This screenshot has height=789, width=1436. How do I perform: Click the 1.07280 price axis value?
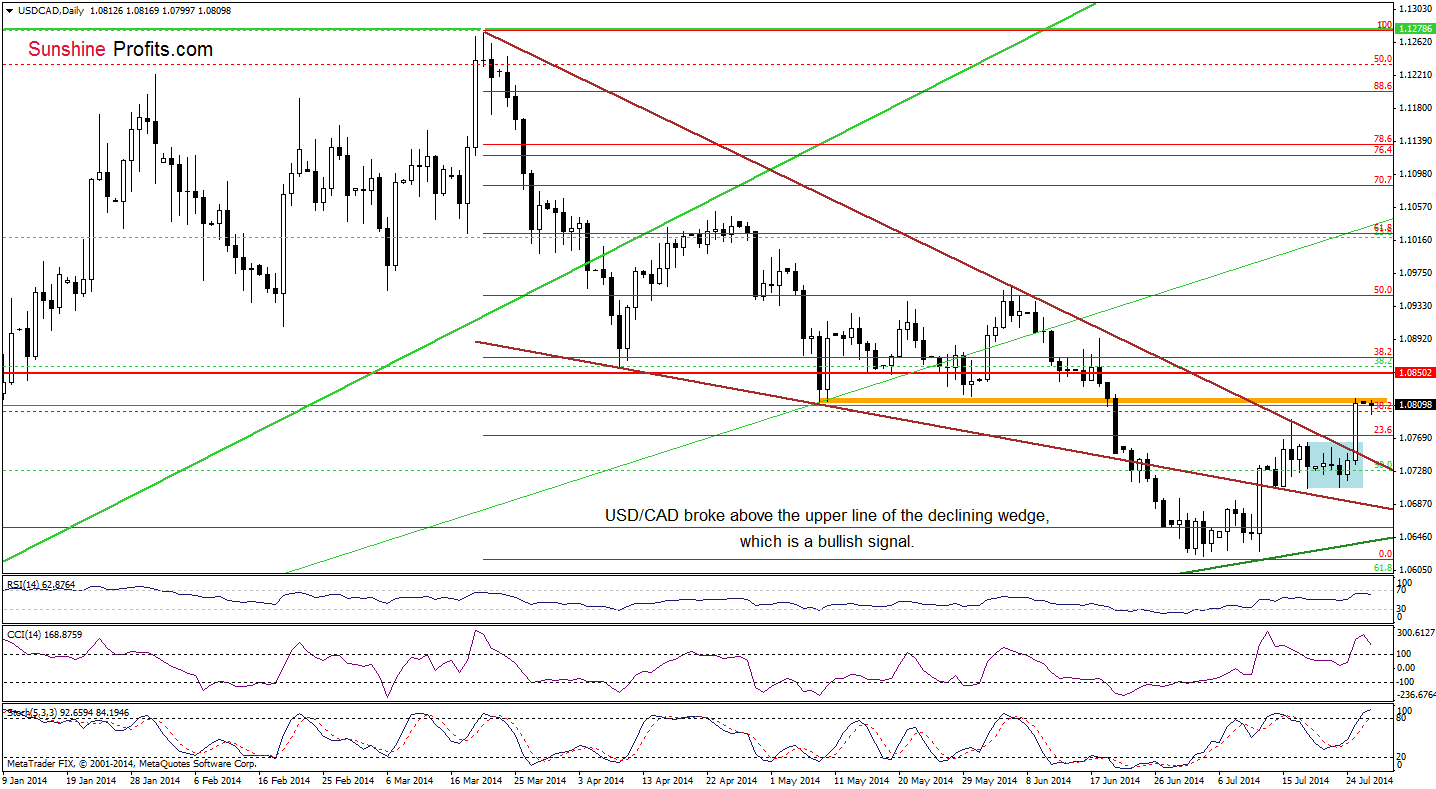(1416, 471)
